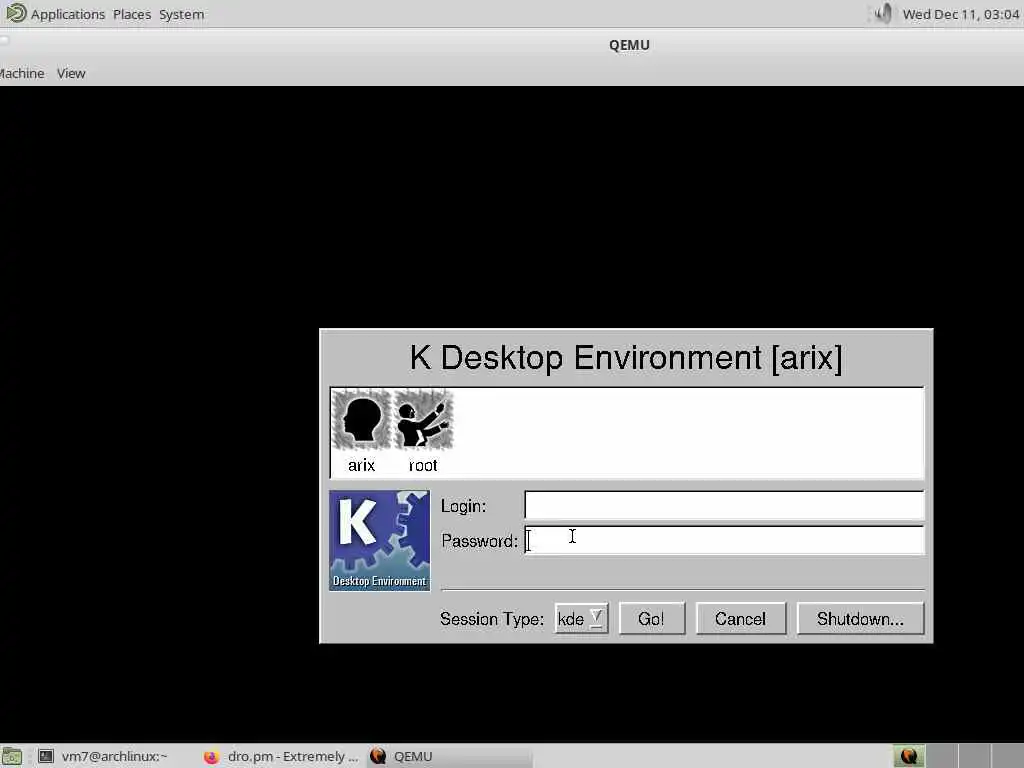Screen dimensions: 1024x768
Task: Click the show desktop icon in taskbar
Action: click(x=12, y=756)
